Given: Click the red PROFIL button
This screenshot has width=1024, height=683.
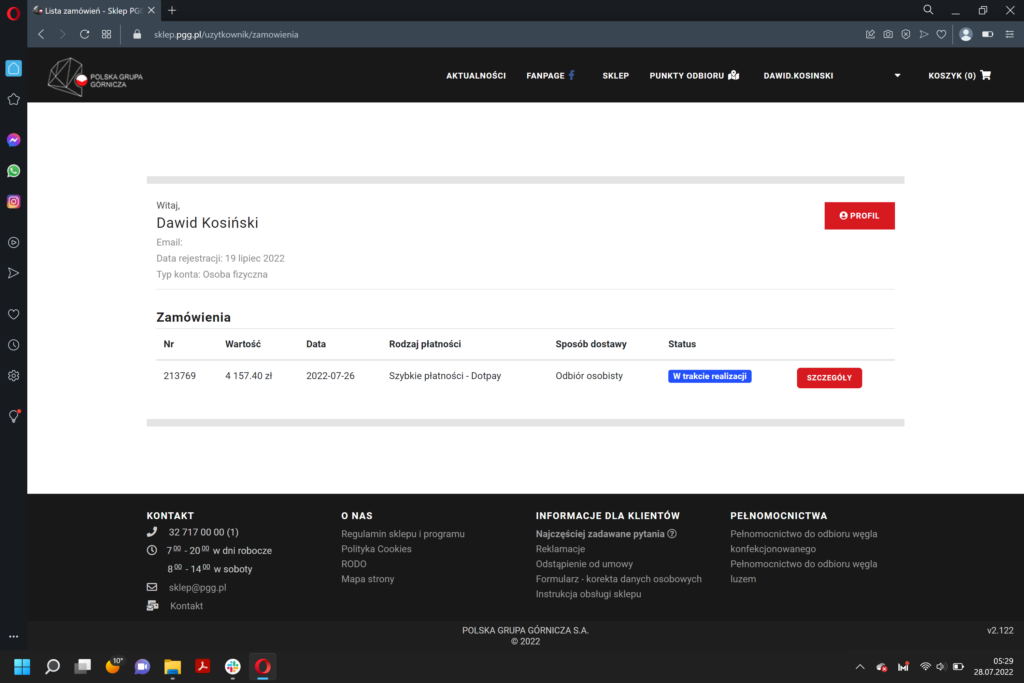Looking at the screenshot, I should (859, 215).
